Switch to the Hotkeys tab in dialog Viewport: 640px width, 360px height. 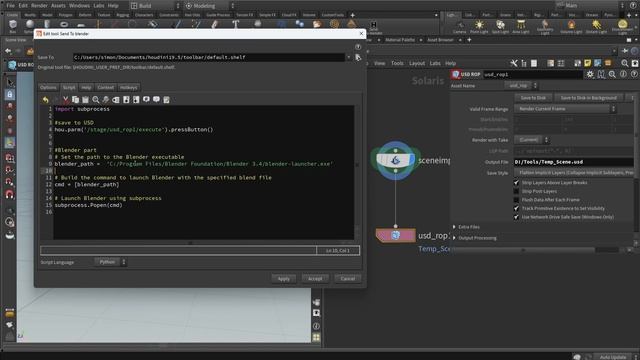(x=129, y=87)
